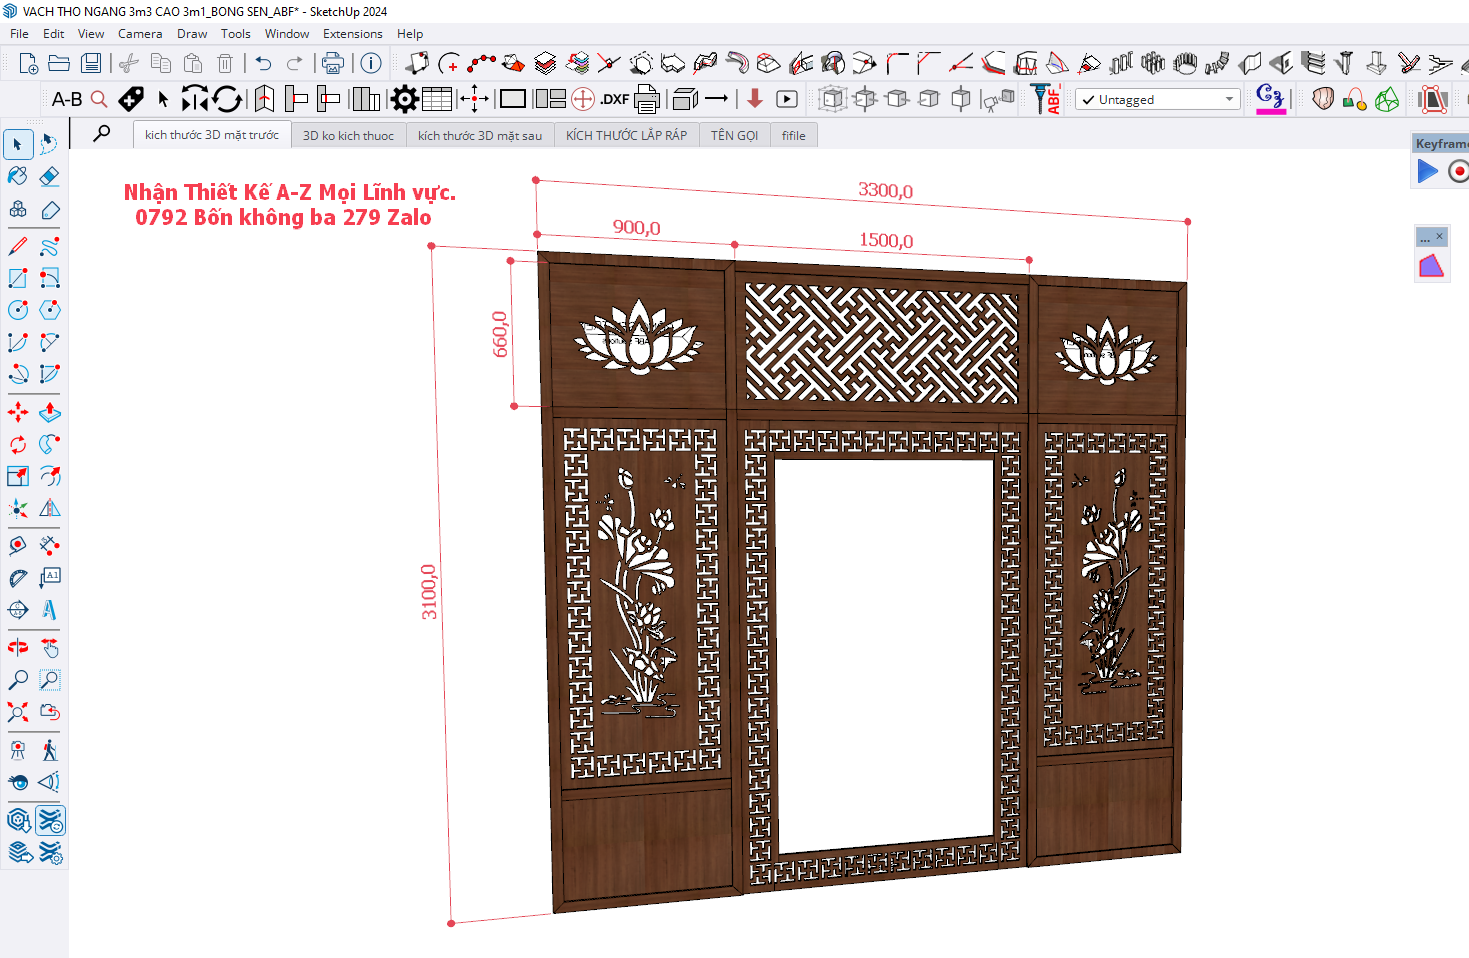
Task: Click the Zoom Extents tool
Action: click(x=18, y=712)
